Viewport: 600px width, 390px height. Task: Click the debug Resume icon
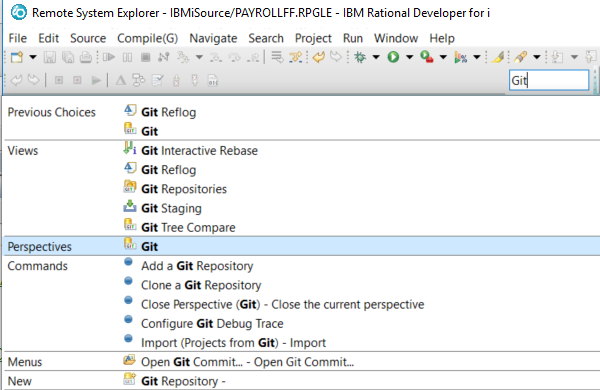[109, 57]
